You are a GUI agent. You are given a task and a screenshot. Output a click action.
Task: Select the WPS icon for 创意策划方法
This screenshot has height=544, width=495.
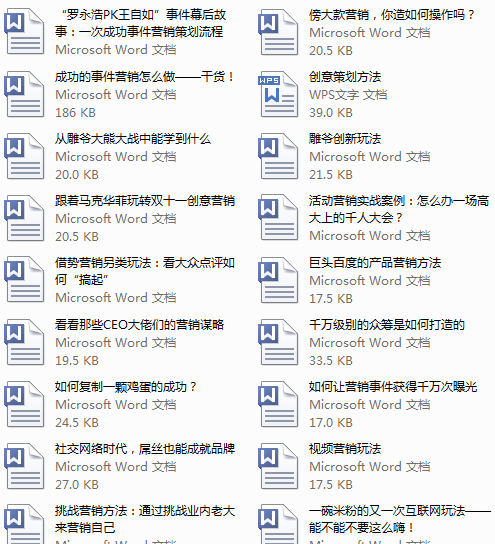point(278,94)
